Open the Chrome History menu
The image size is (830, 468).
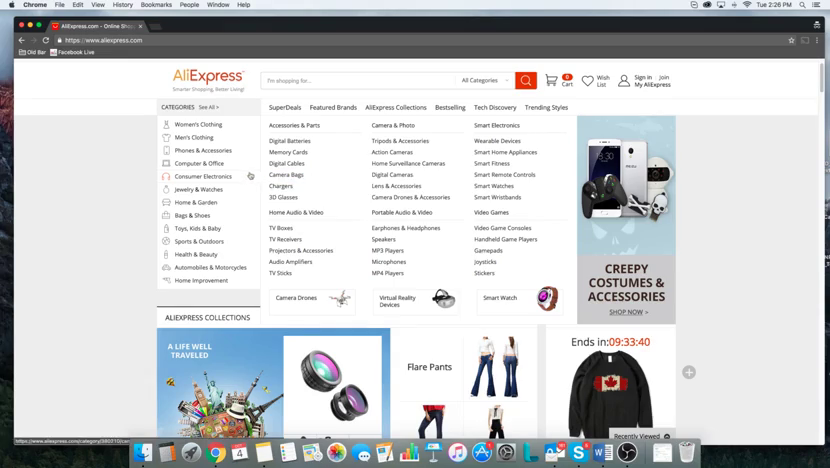[123, 5]
